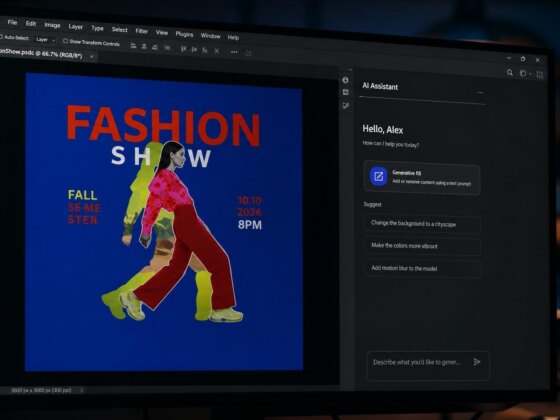Close the FashionShow.psdc document tab
The image size is (560, 420).
(x=92, y=56)
